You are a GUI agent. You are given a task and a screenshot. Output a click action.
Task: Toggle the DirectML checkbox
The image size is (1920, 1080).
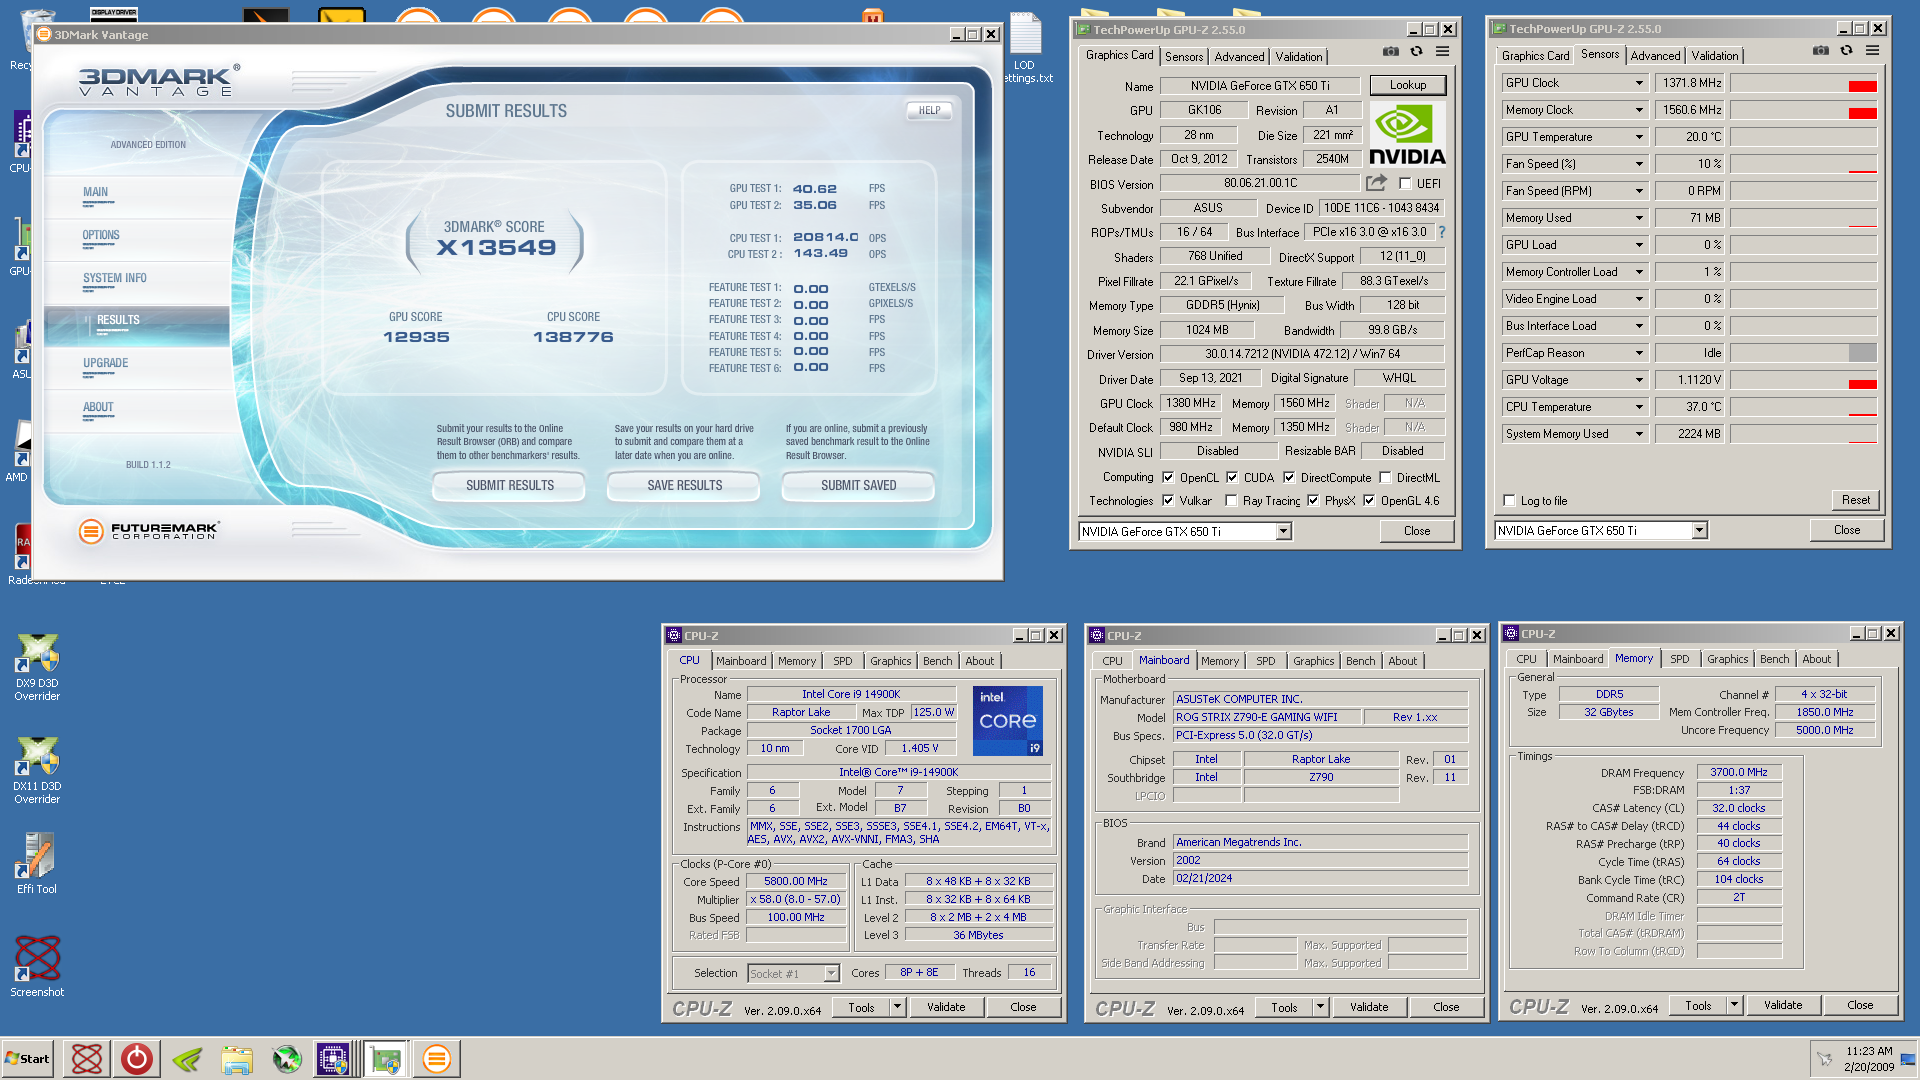(x=1385, y=477)
